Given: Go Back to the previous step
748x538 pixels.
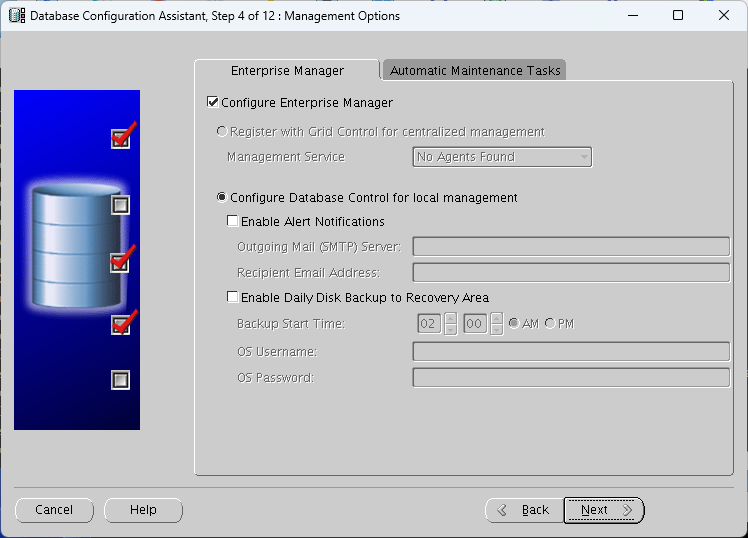Looking at the screenshot, I should coord(525,510).
